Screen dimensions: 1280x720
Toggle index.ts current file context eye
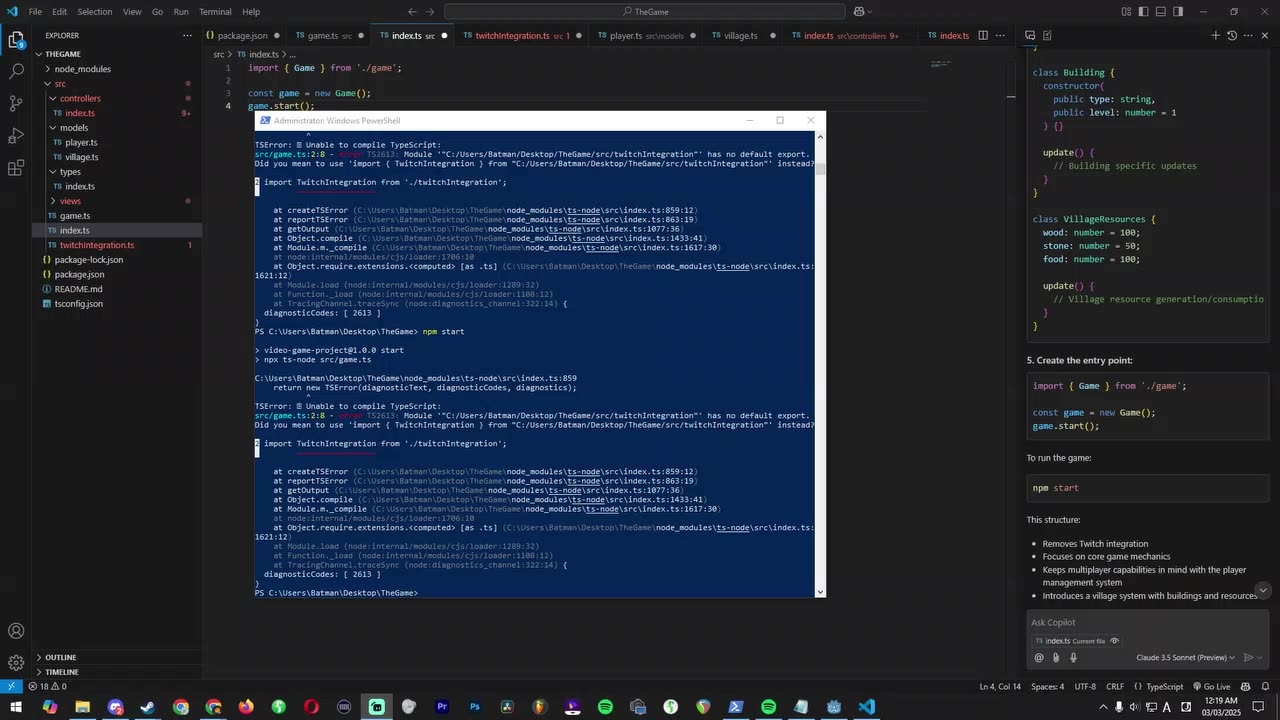1115,641
